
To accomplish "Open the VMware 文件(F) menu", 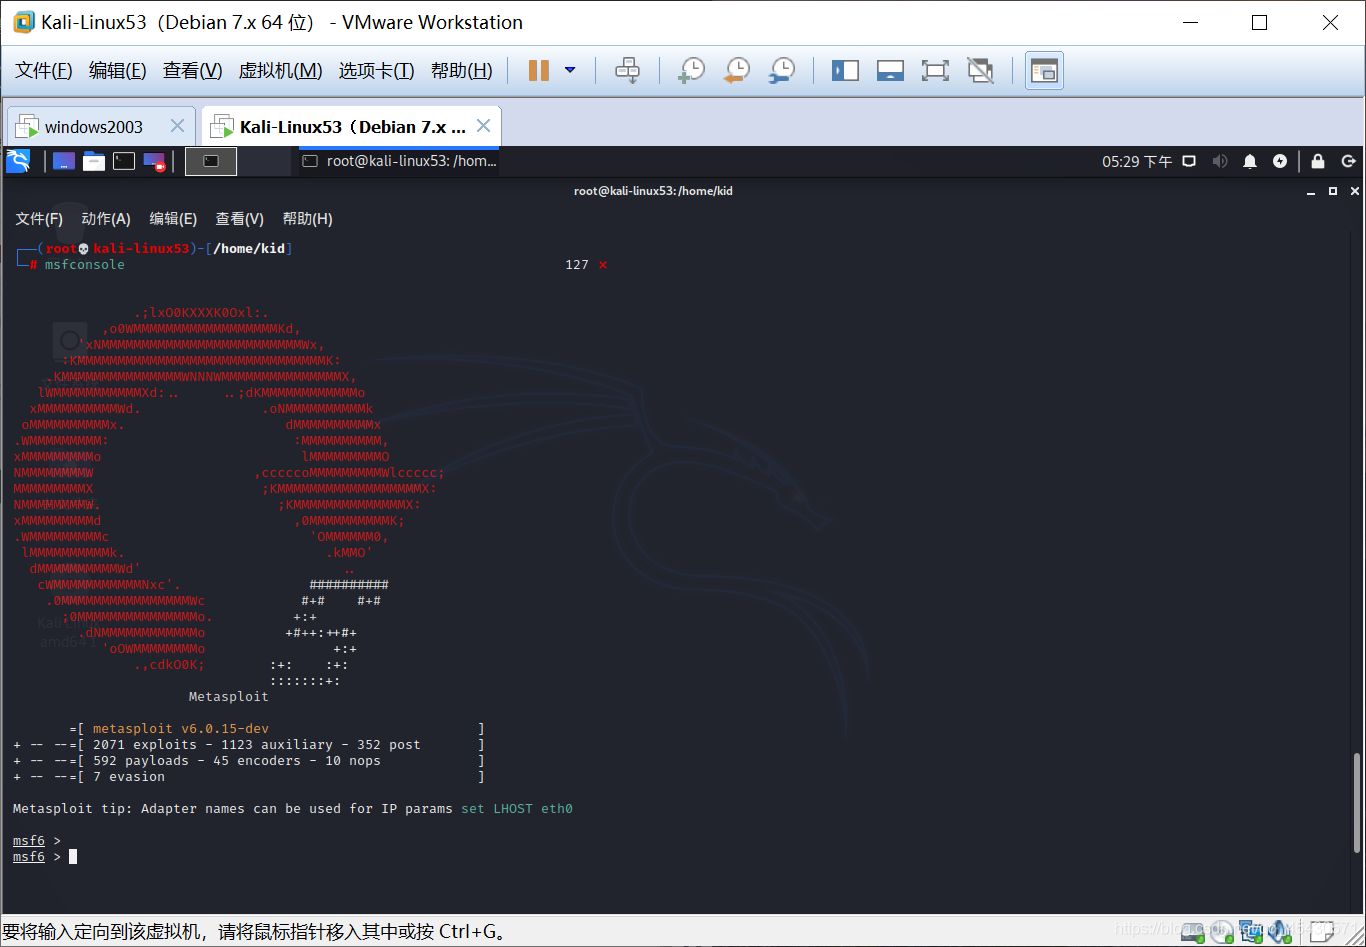I will point(44,70).
